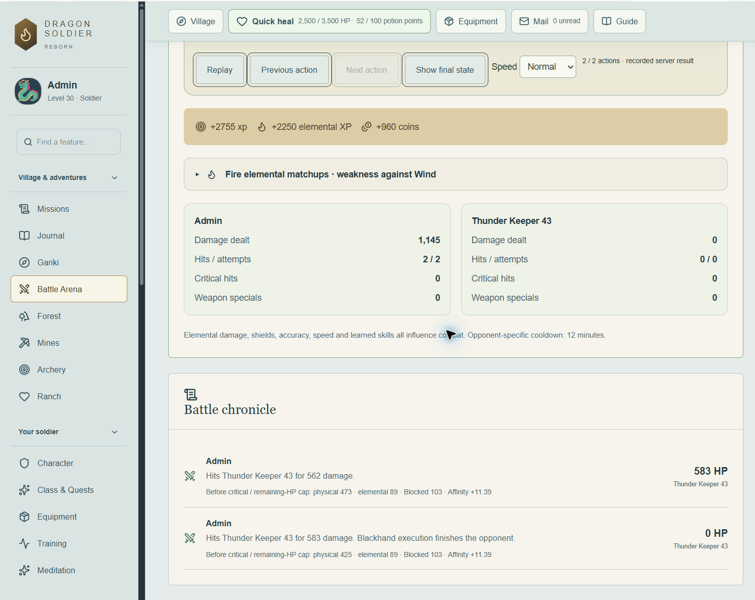755x600 pixels.
Task: Click the Forest trees icon
Action: coord(24,316)
